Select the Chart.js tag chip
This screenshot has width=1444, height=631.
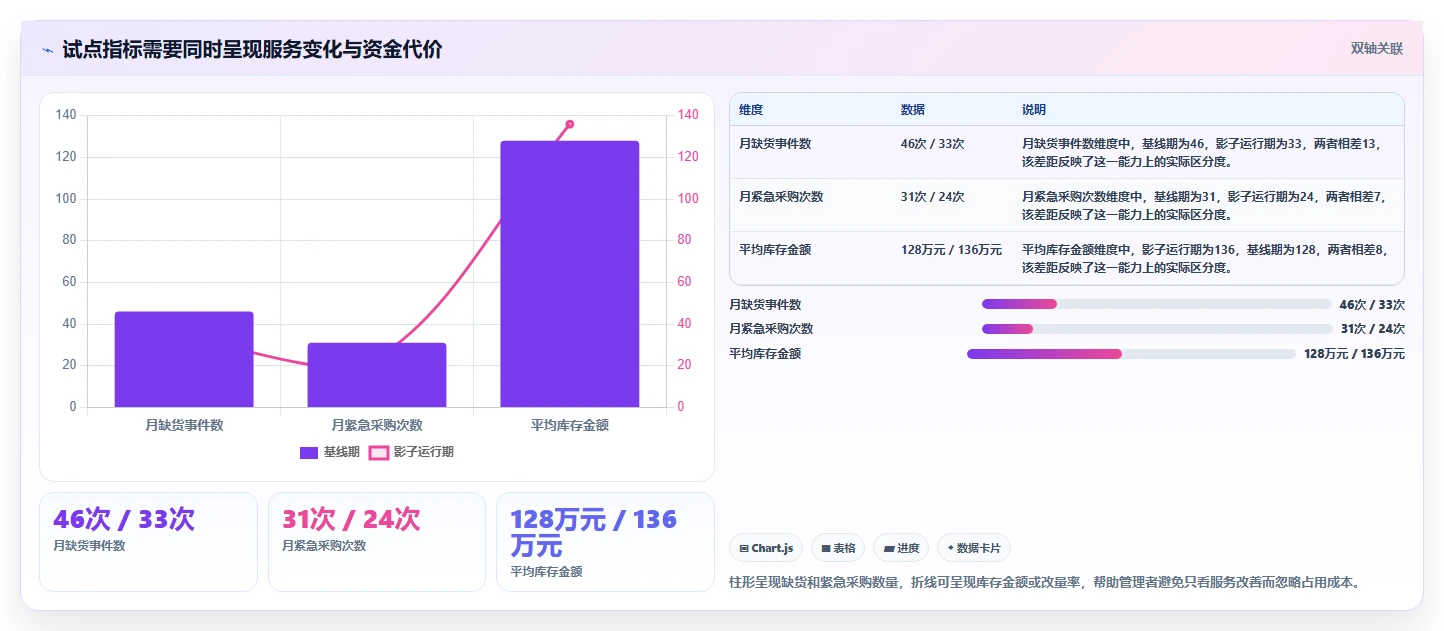click(766, 548)
